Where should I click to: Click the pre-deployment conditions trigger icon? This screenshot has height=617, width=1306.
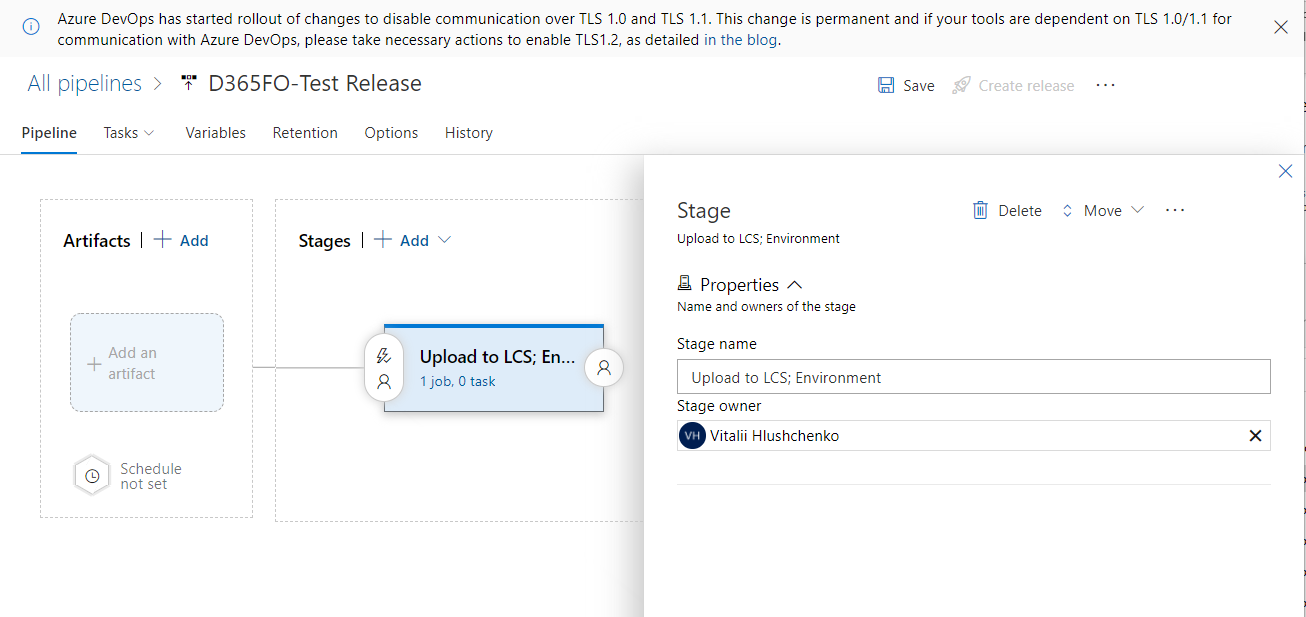coord(383,356)
